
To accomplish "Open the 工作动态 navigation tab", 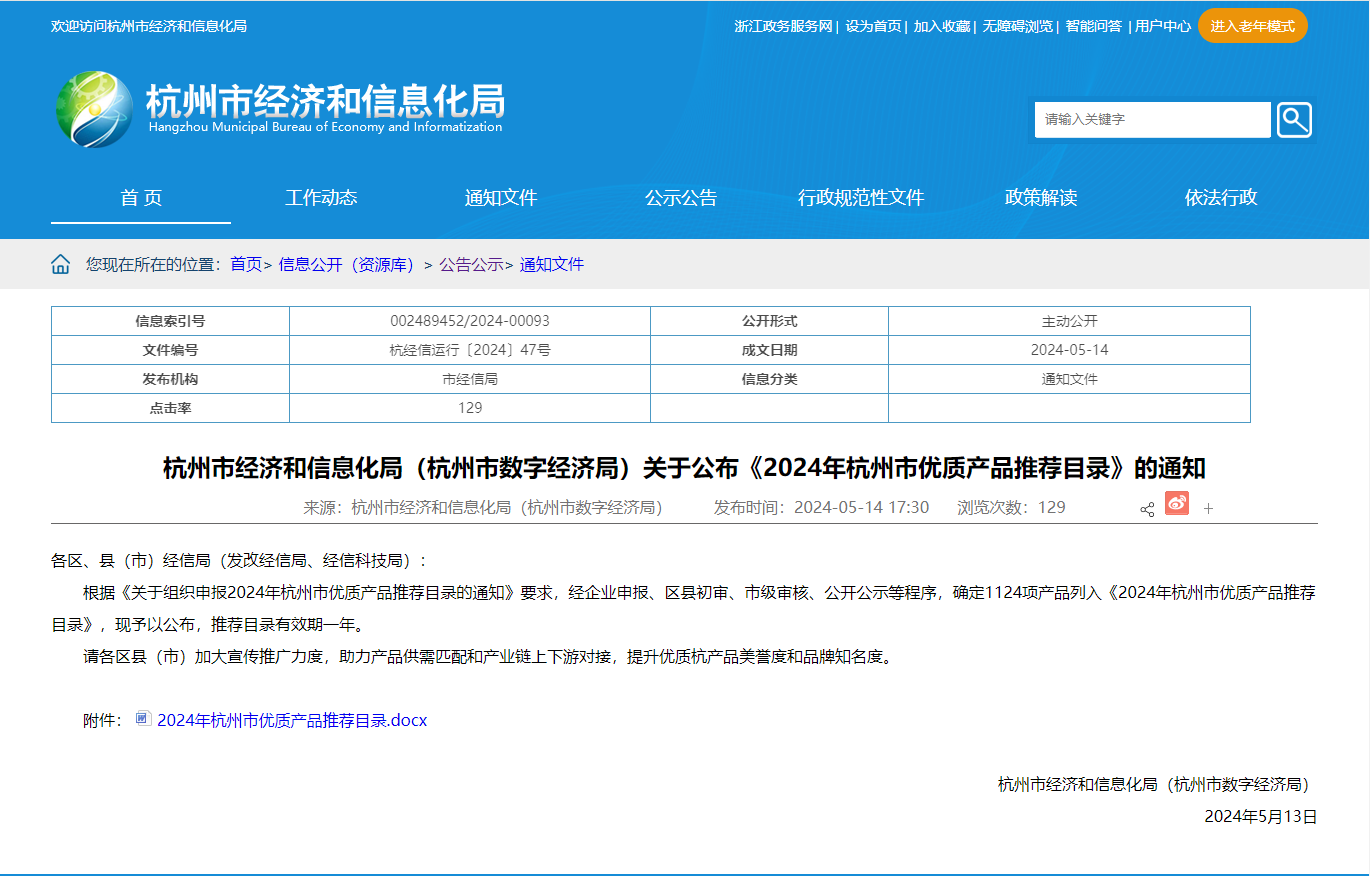I will click(x=321, y=198).
